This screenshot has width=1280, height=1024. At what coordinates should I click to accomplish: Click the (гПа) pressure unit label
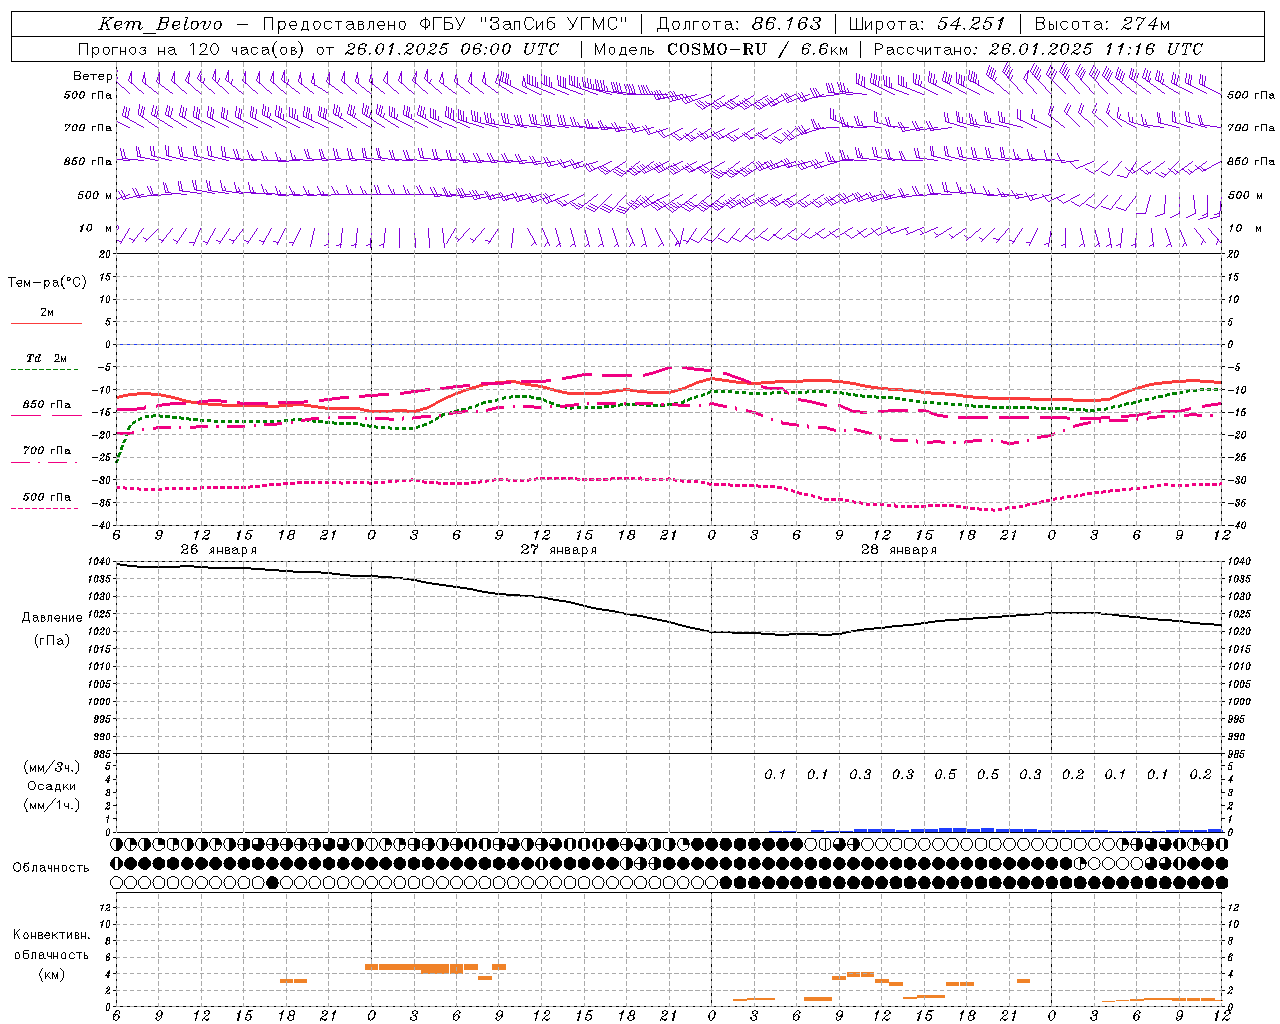(52, 641)
